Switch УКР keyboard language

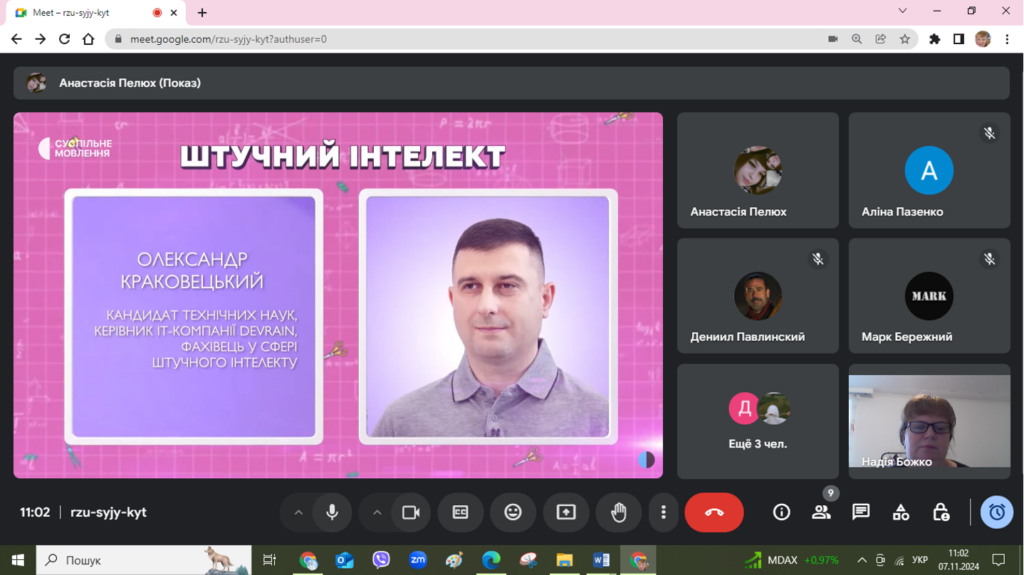[x=920, y=560]
